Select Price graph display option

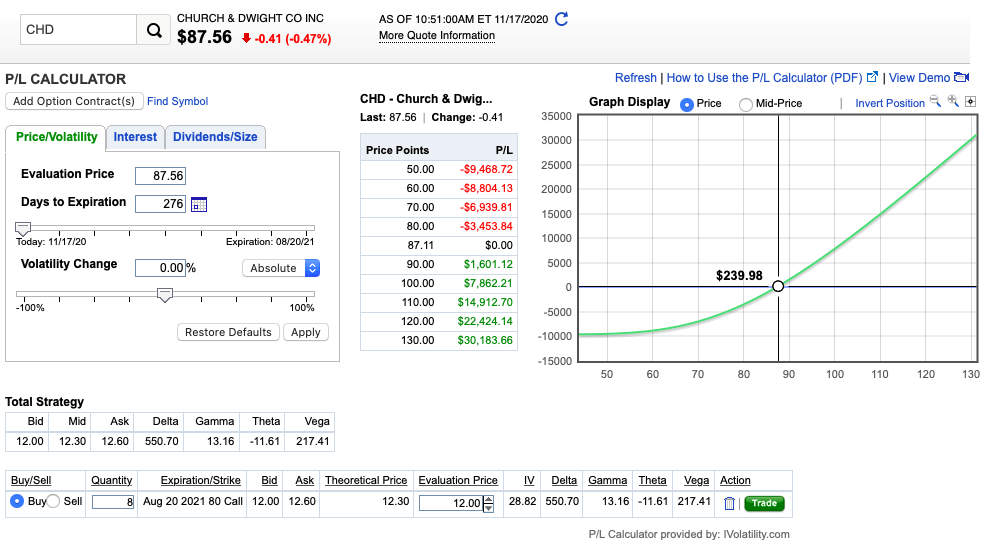pyautogui.click(x=687, y=104)
